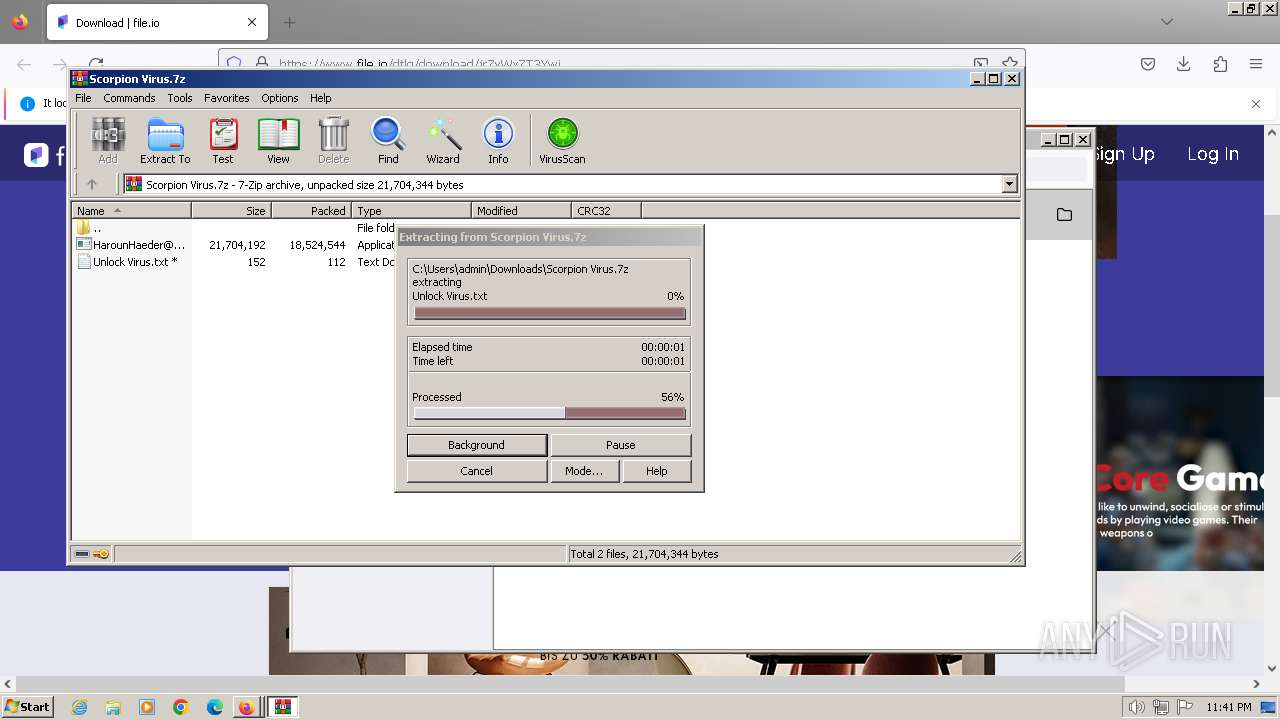The height and width of the screenshot is (720, 1280).
Task: Sort by Name column header
Action: click(x=131, y=210)
